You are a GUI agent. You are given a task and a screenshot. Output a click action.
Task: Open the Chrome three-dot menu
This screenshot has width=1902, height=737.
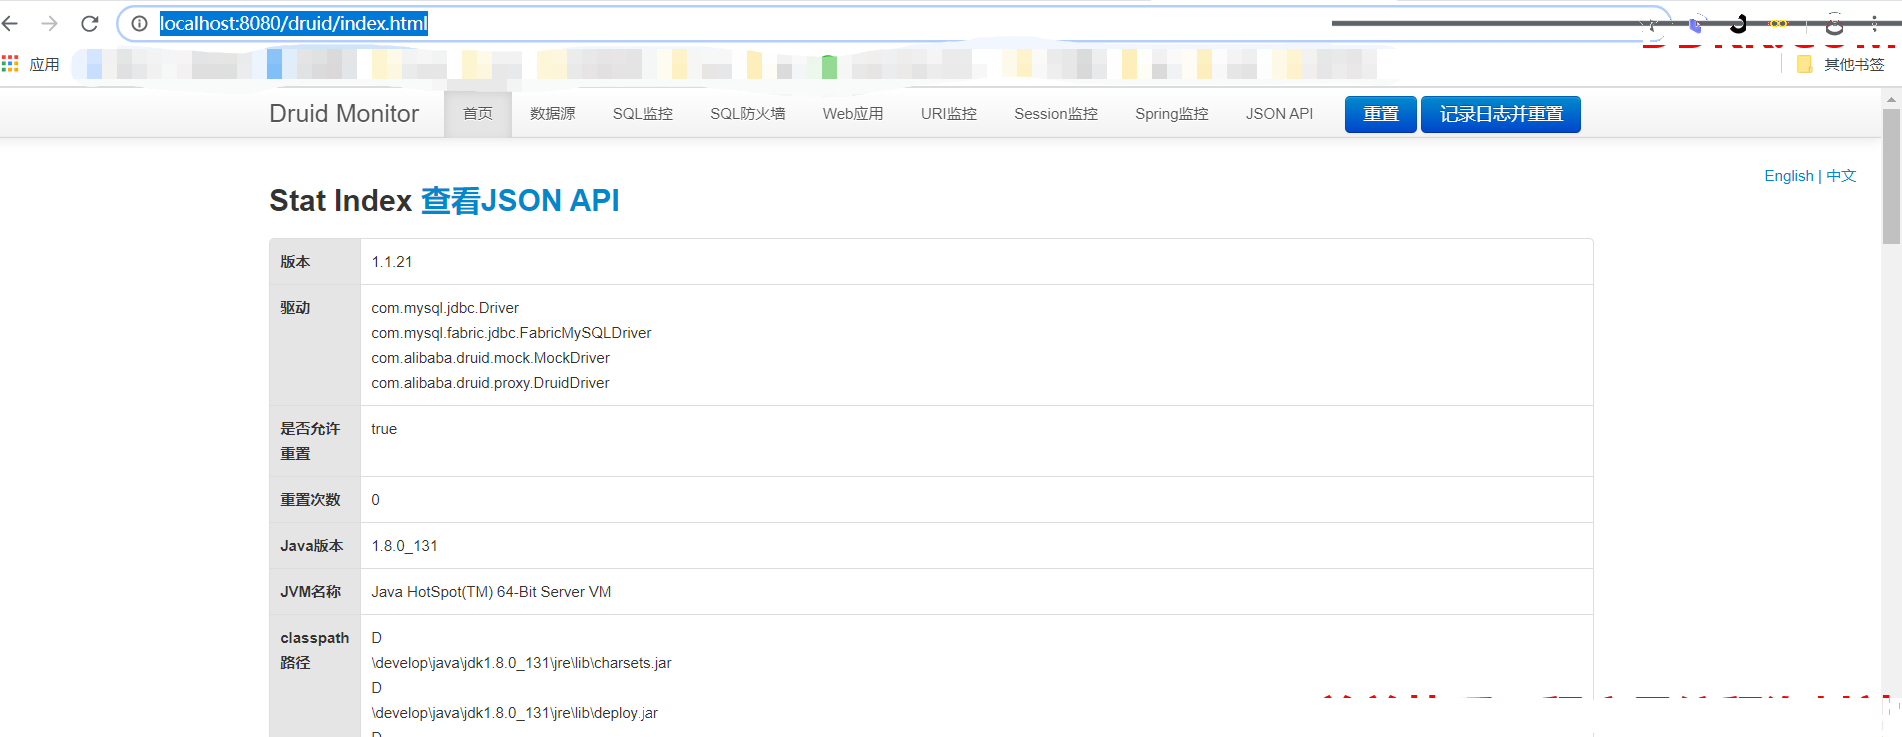click(1875, 24)
